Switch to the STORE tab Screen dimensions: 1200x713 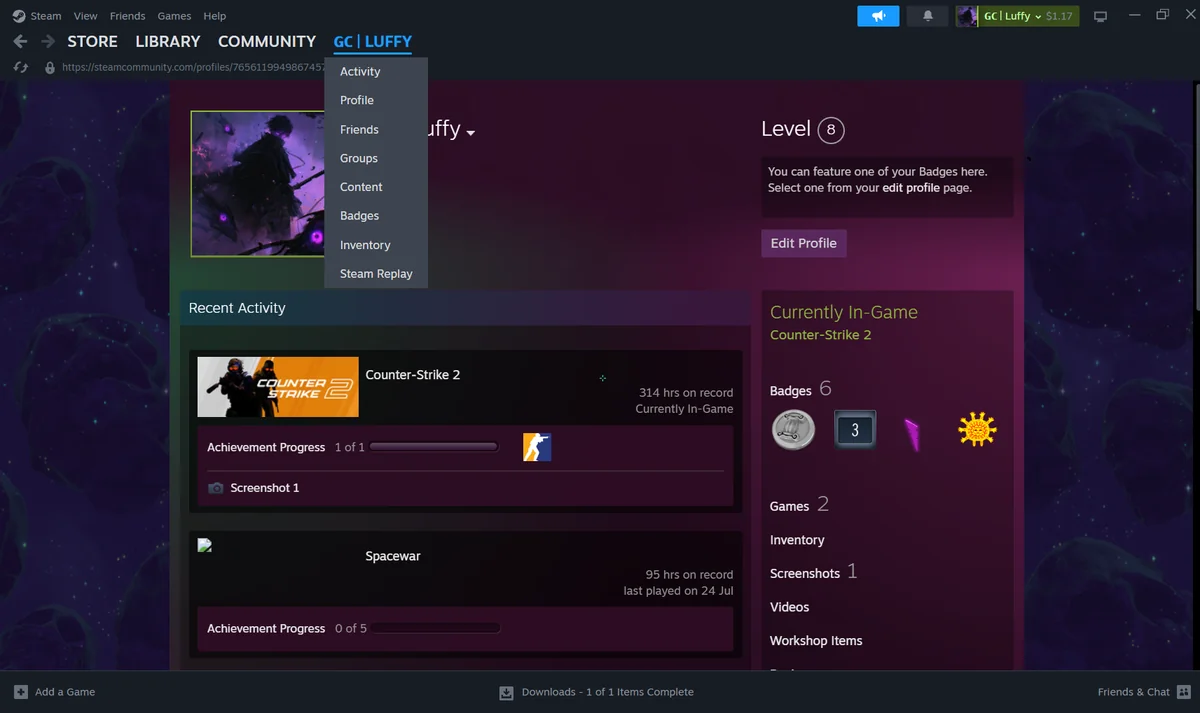pyautogui.click(x=92, y=42)
